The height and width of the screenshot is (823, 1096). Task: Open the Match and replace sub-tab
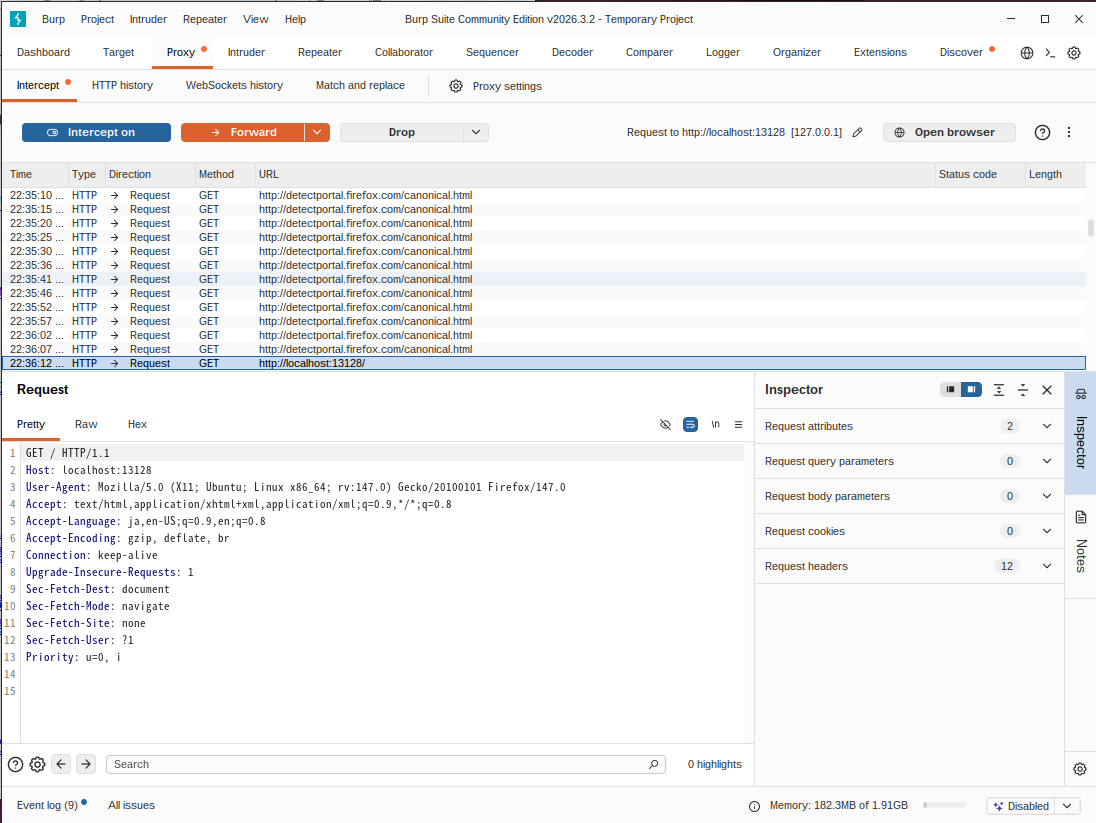click(360, 85)
